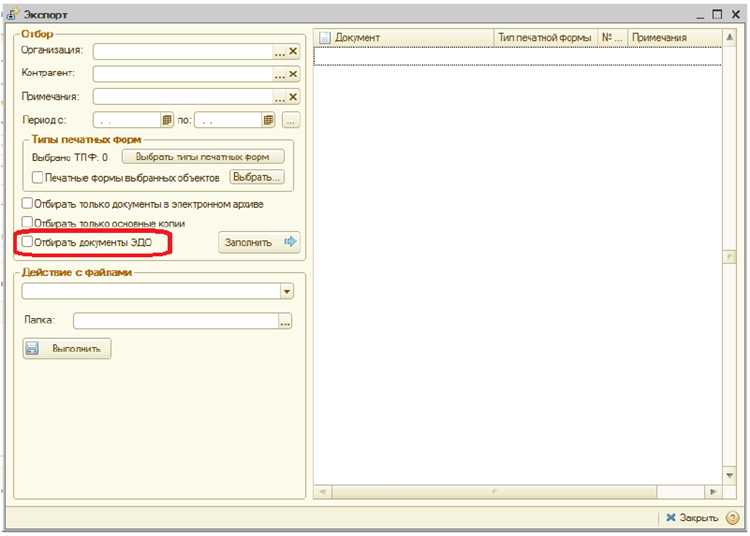Open selection dialog for Организация field
The height and width of the screenshot is (536, 750).
click(x=279, y=52)
